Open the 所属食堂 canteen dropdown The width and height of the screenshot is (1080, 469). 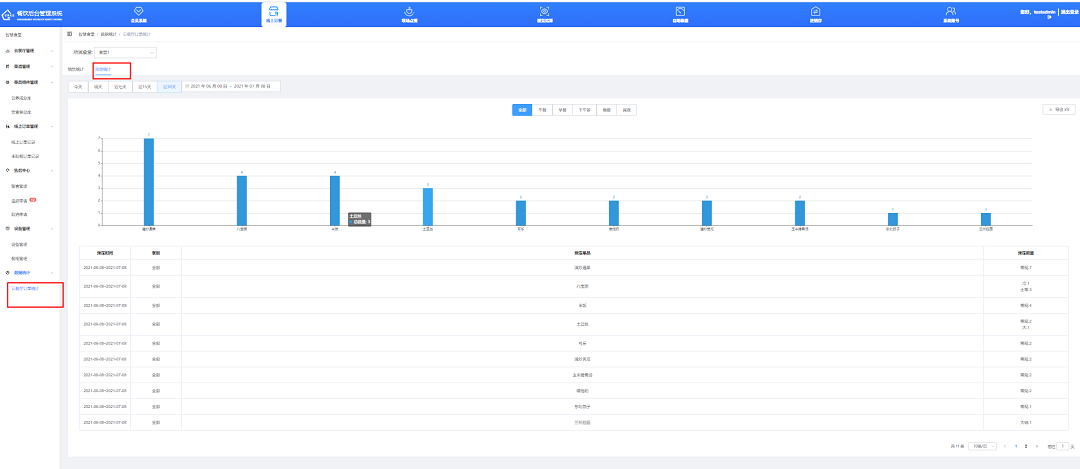tap(125, 52)
